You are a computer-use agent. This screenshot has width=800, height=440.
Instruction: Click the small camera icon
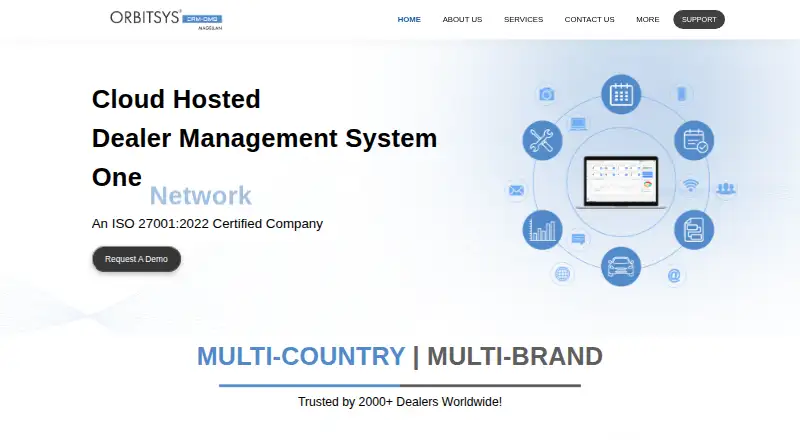[x=546, y=94]
